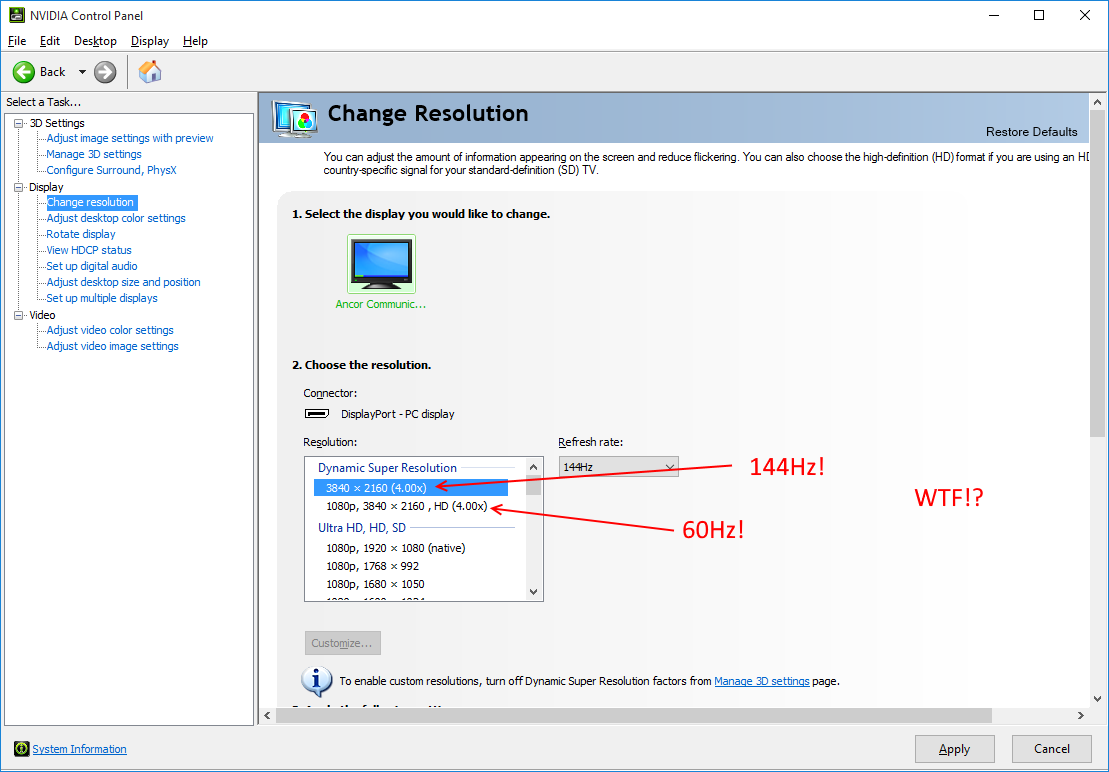This screenshot has width=1109, height=772.
Task: Click the DisplayPort connector icon
Action: tap(316, 414)
